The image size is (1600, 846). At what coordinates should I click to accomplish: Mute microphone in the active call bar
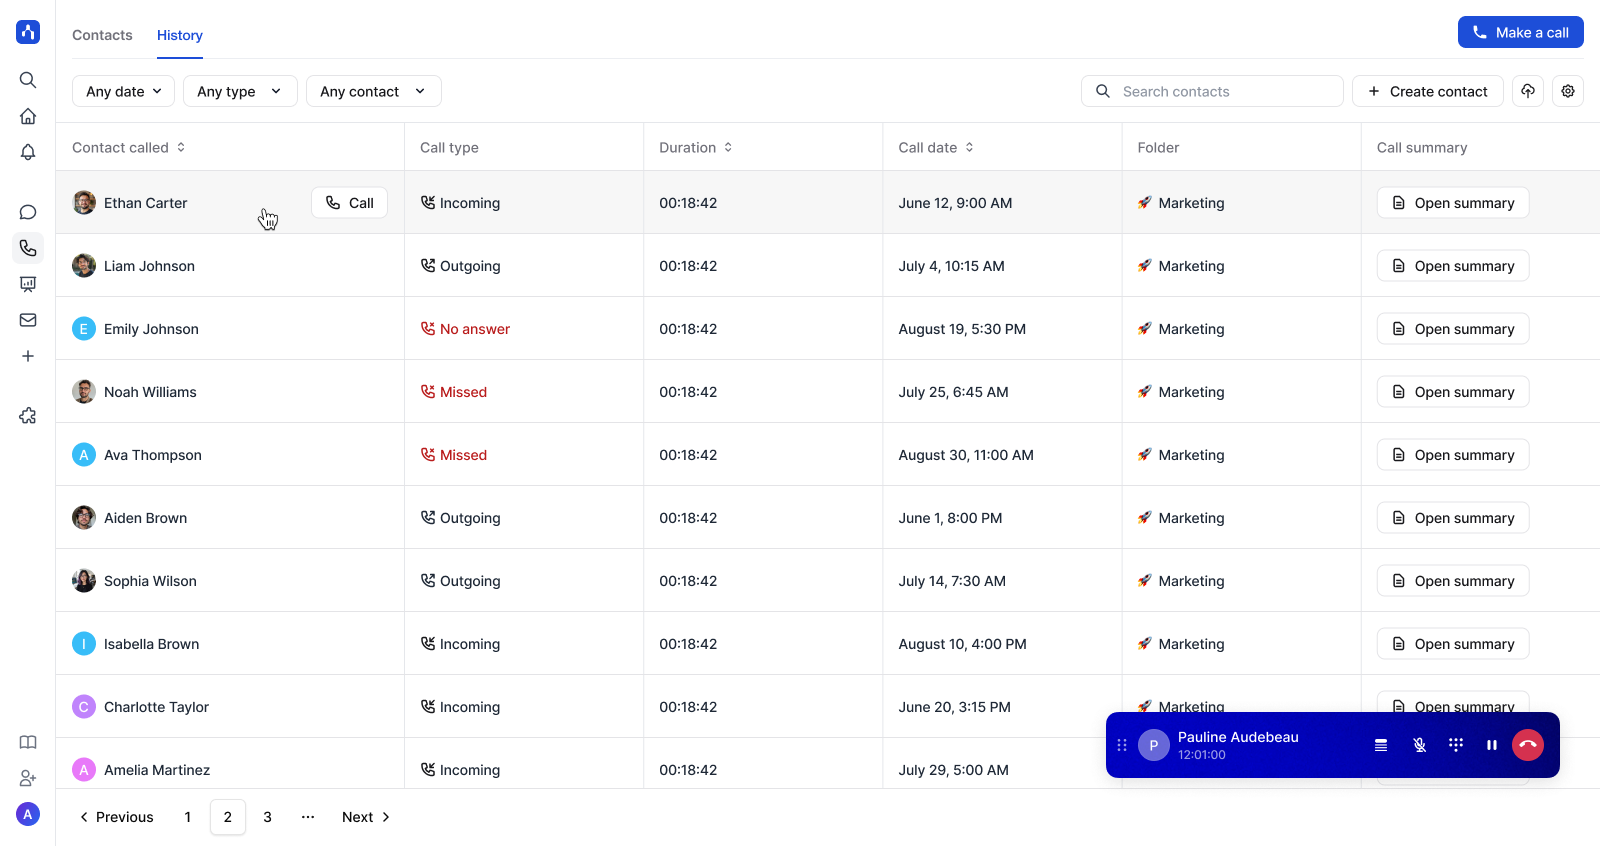pos(1419,745)
